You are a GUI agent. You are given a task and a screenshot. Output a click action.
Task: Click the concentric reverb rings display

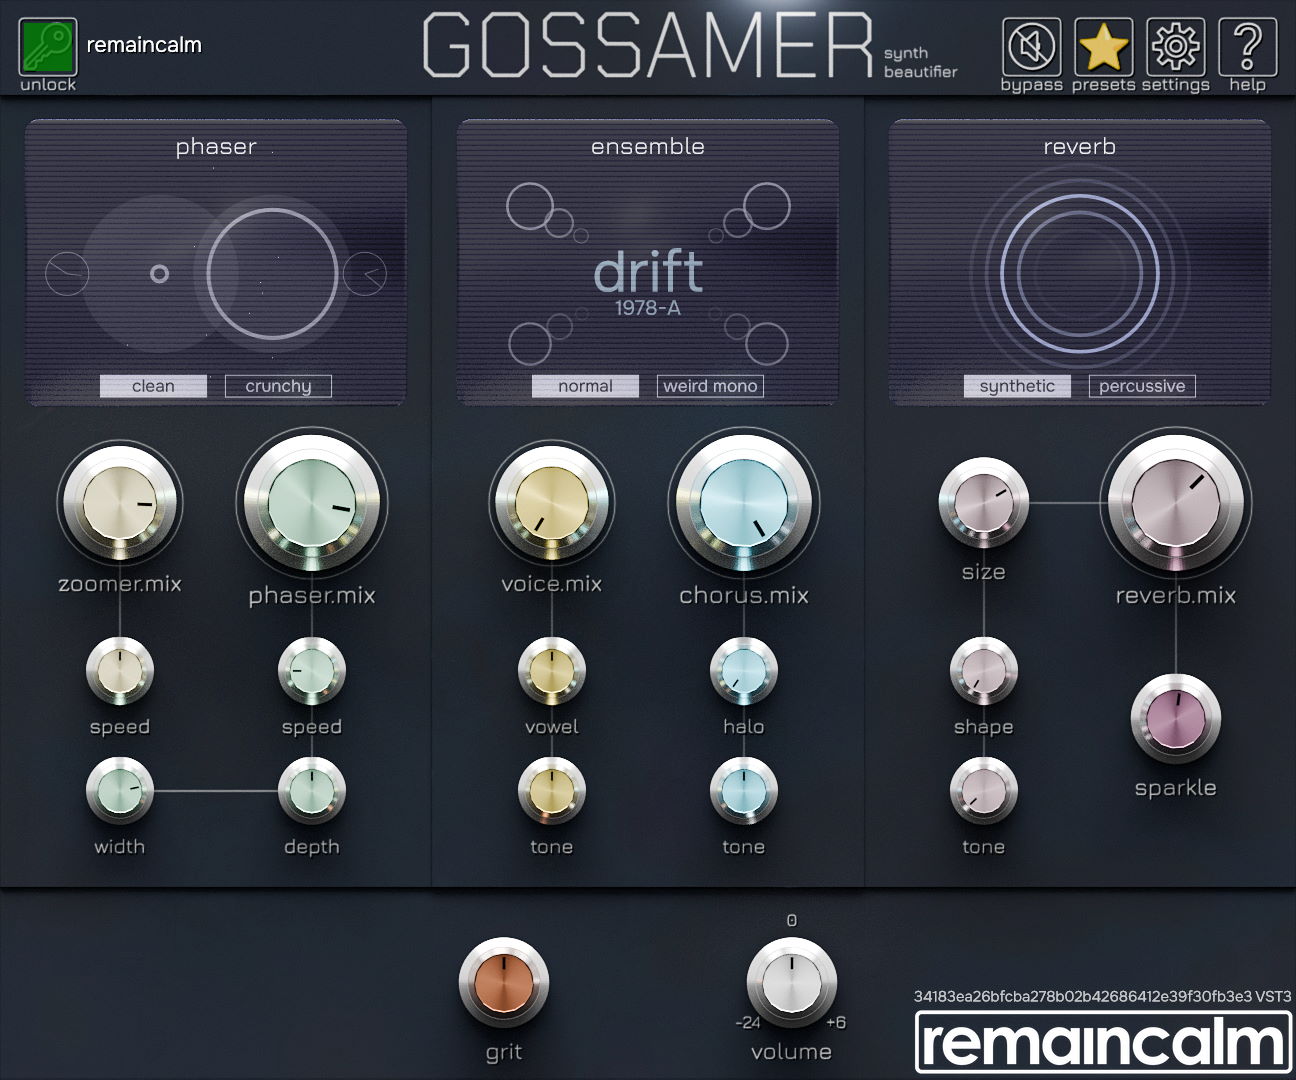(x=1079, y=273)
